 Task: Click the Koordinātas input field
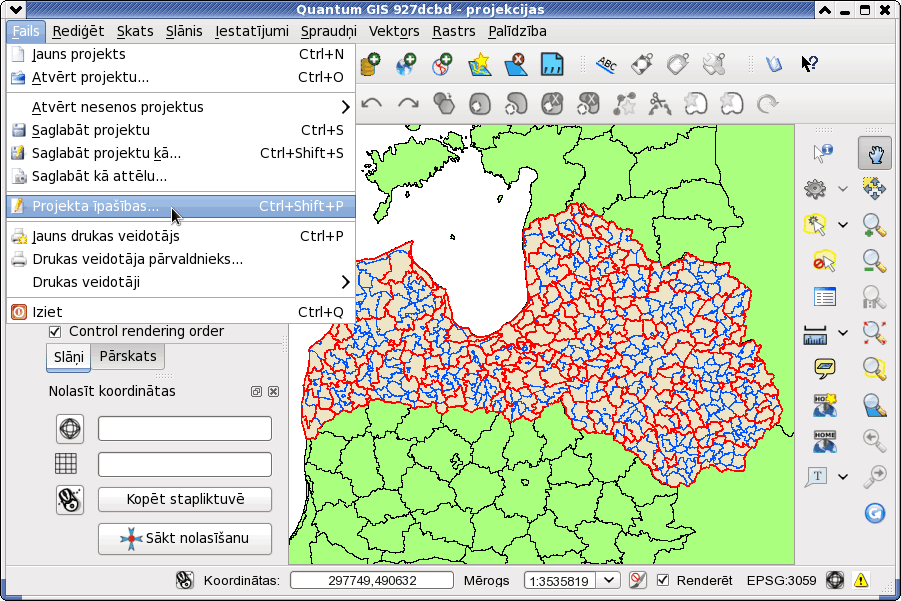[372, 580]
